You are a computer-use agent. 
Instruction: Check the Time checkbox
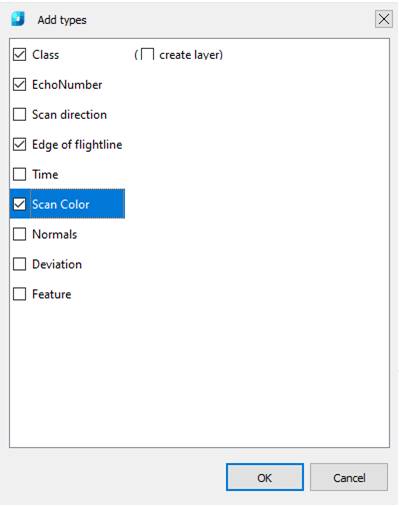[19, 174]
